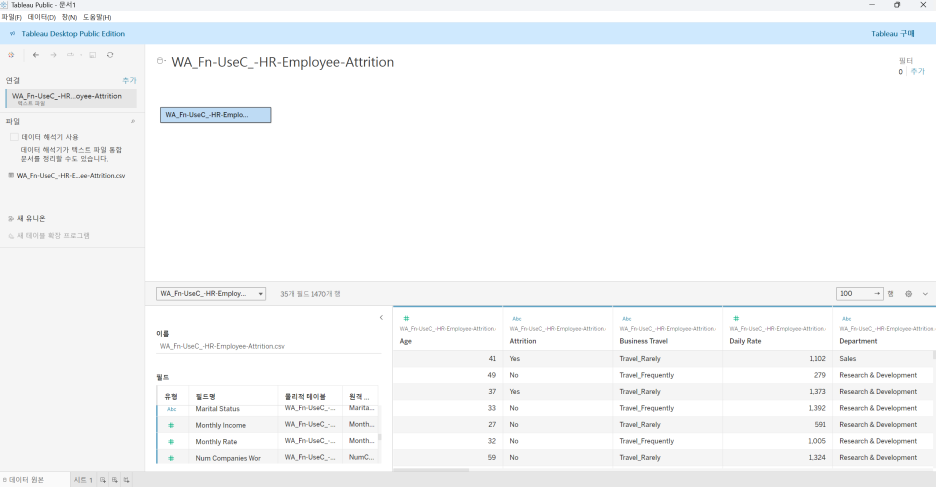The image size is (936, 487).
Task: Go back with the left arrow
Action: [x=36, y=55]
